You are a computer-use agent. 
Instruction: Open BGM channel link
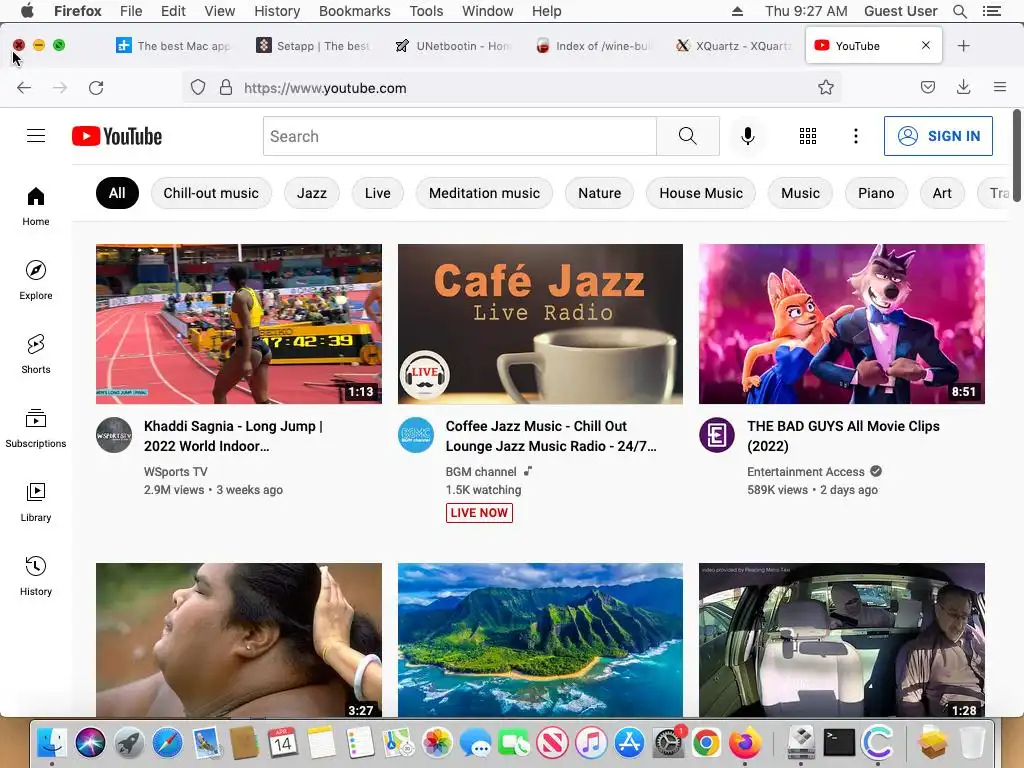click(481, 472)
